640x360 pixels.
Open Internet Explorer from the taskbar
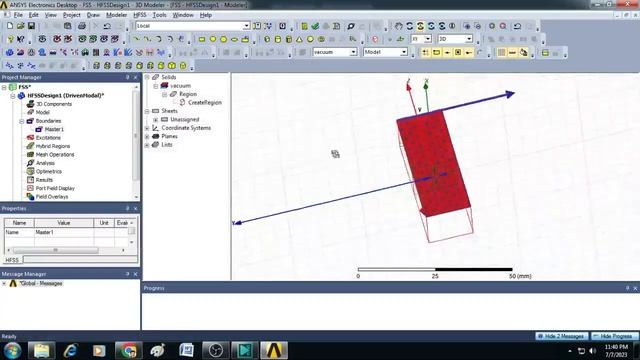(x=71, y=350)
